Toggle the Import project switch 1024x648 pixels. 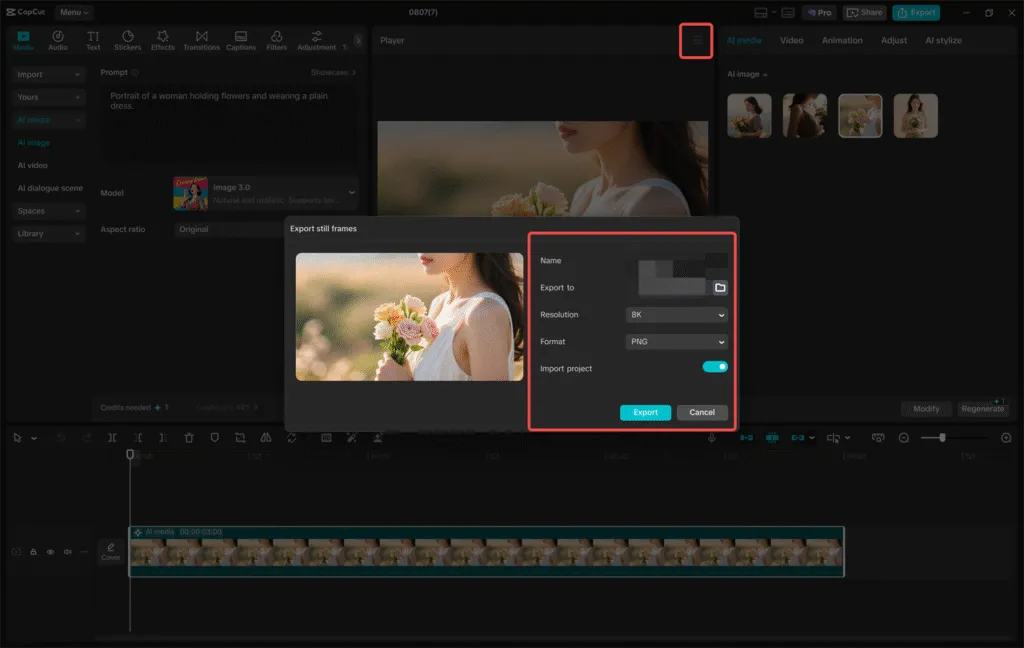(715, 367)
